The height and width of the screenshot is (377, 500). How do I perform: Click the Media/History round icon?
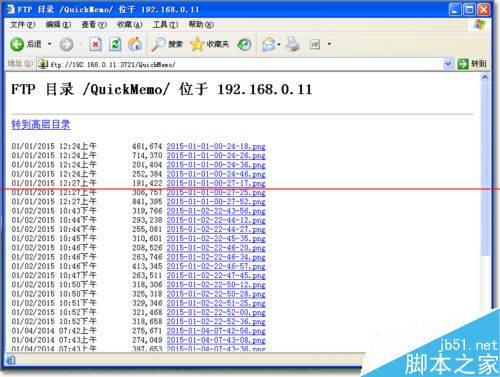click(x=244, y=44)
